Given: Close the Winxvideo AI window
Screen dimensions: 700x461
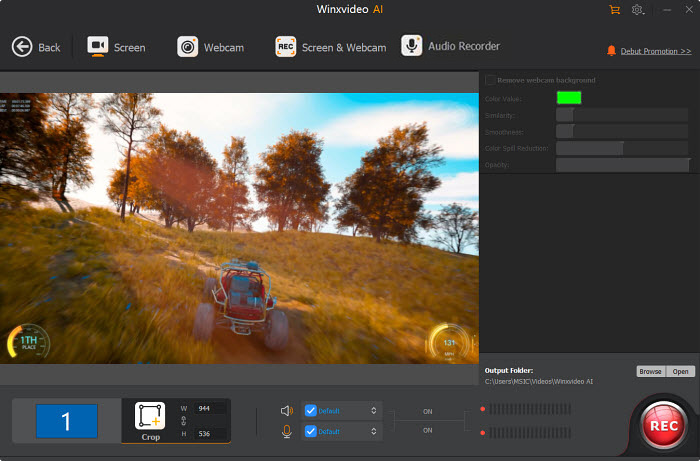Looking at the screenshot, I should [x=689, y=9].
